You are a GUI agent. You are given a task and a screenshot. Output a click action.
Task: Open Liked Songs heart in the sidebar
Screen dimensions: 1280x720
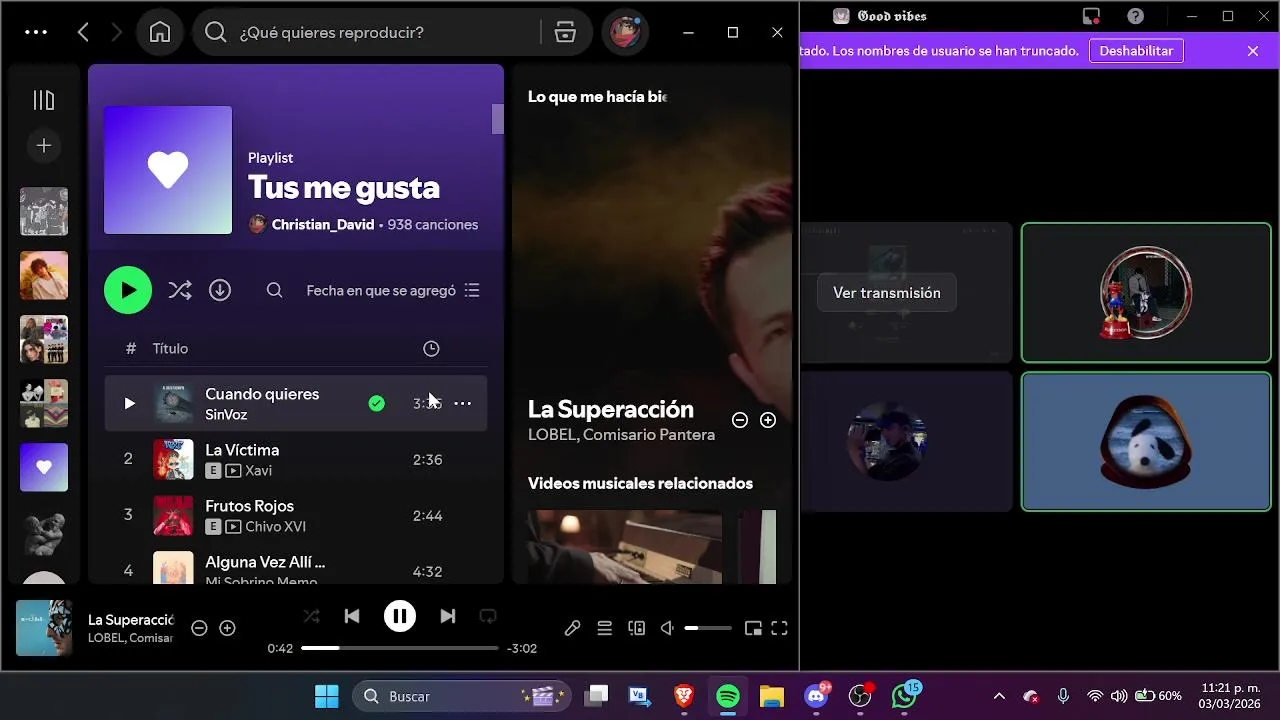click(44, 467)
